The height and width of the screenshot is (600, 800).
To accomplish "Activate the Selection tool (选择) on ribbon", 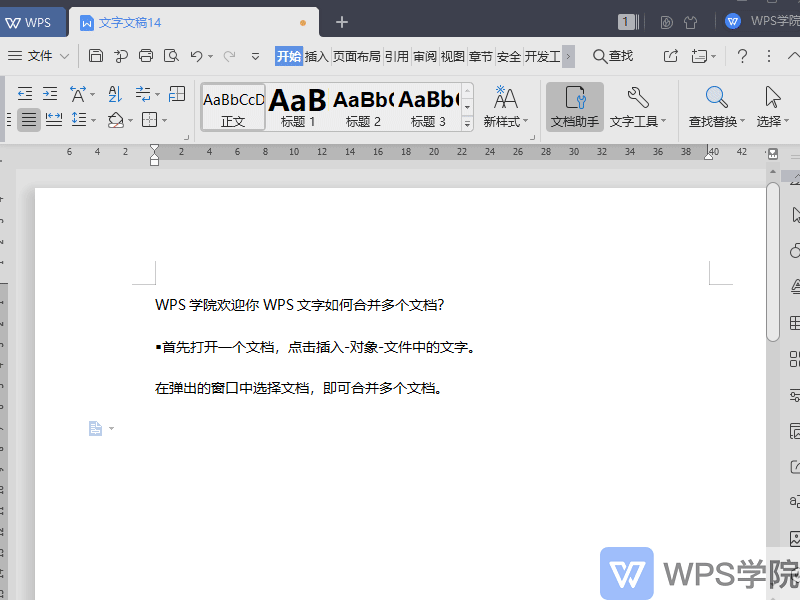I will click(x=771, y=107).
